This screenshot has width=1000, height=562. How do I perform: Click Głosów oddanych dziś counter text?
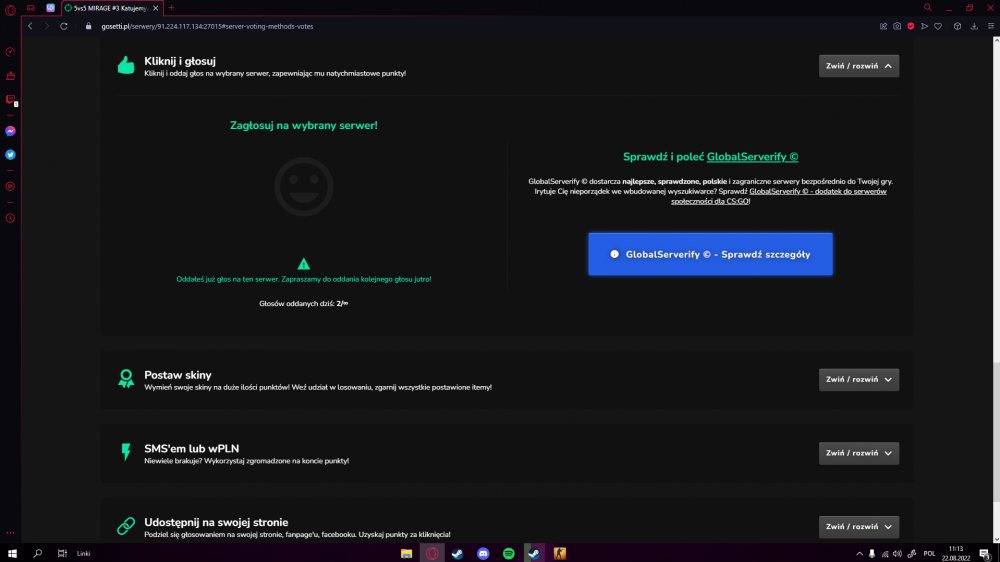304,304
